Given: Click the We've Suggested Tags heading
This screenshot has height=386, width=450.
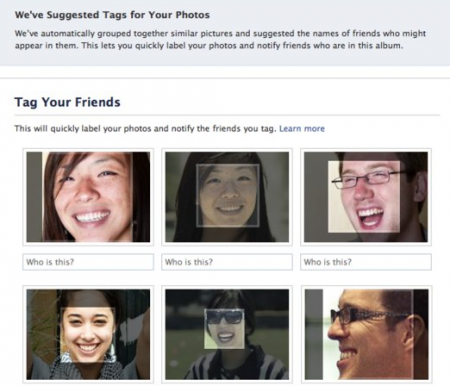Looking at the screenshot, I should pyautogui.click(x=112, y=15).
